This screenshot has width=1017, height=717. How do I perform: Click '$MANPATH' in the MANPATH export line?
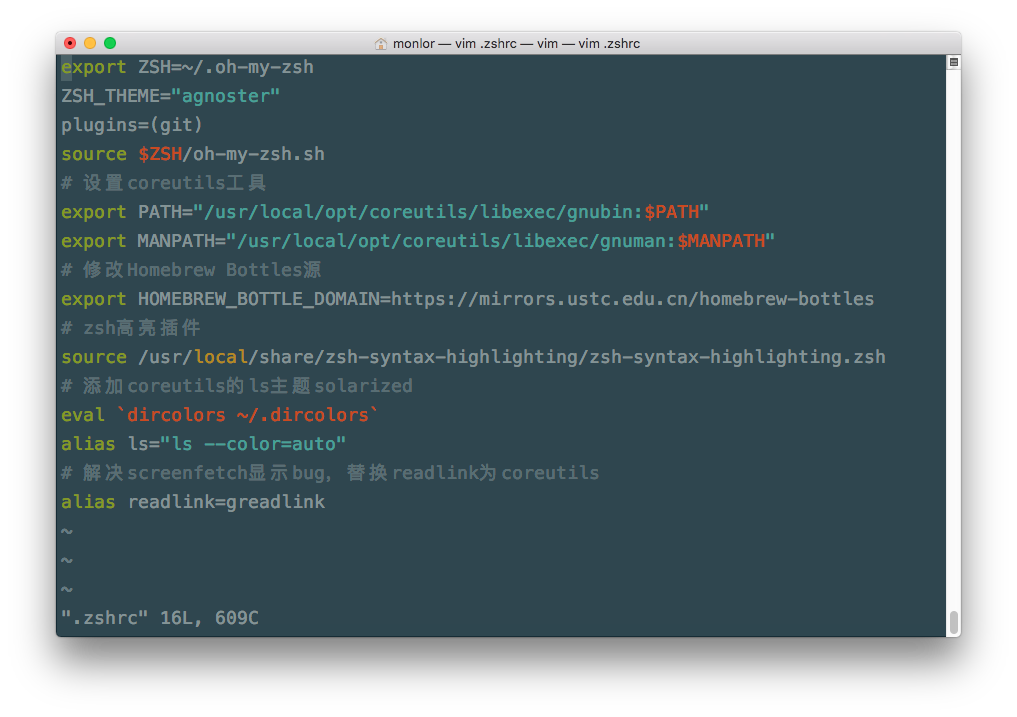point(721,241)
